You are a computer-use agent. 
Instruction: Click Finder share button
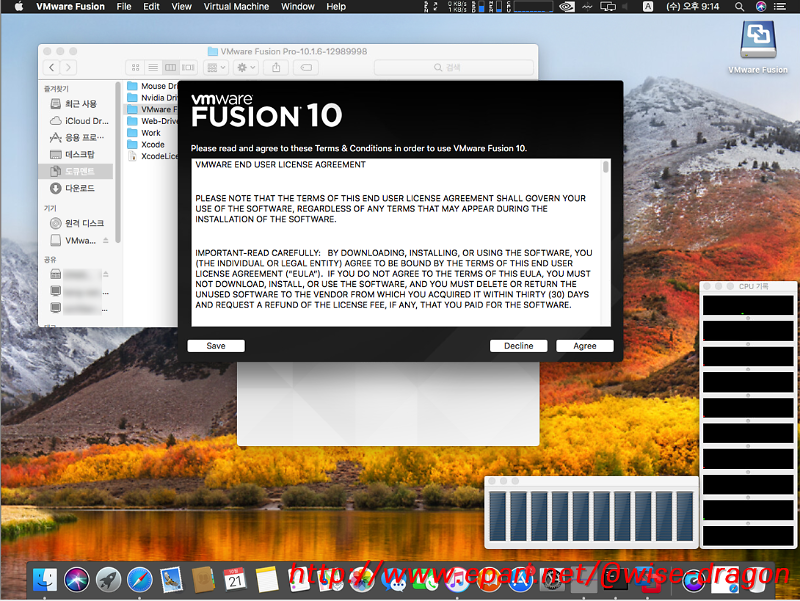[x=276, y=67]
